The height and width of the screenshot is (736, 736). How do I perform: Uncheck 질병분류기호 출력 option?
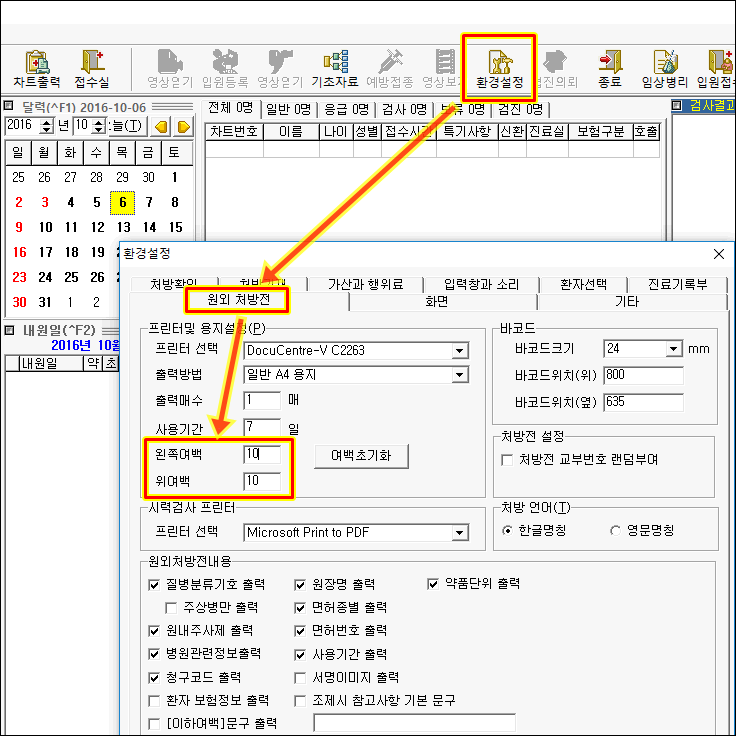point(154,584)
